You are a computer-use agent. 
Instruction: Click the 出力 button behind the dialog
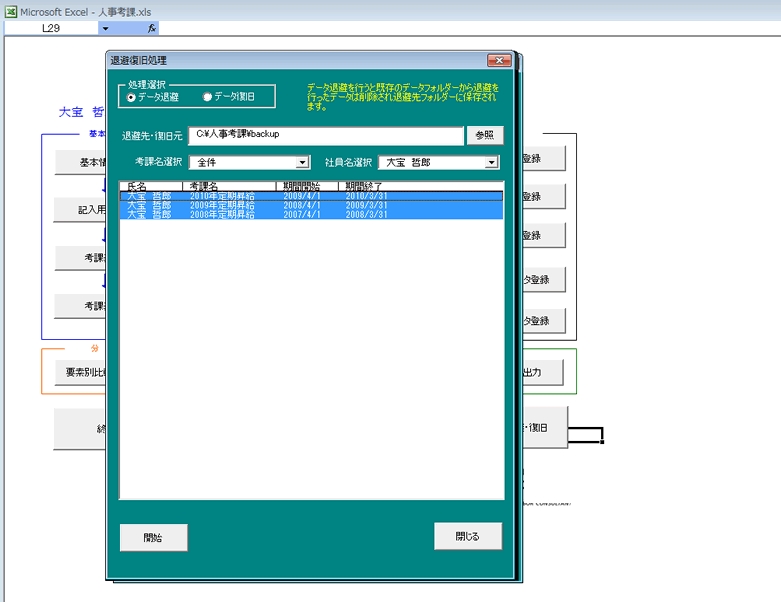[x=542, y=372]
